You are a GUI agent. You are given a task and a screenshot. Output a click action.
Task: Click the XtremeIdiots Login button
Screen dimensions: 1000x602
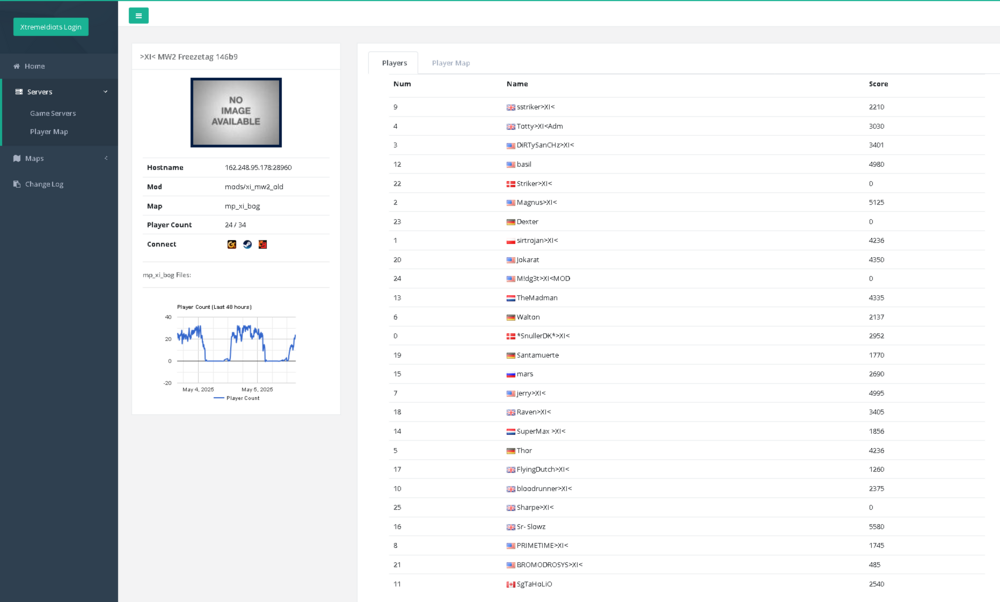(x=49, y=27)
